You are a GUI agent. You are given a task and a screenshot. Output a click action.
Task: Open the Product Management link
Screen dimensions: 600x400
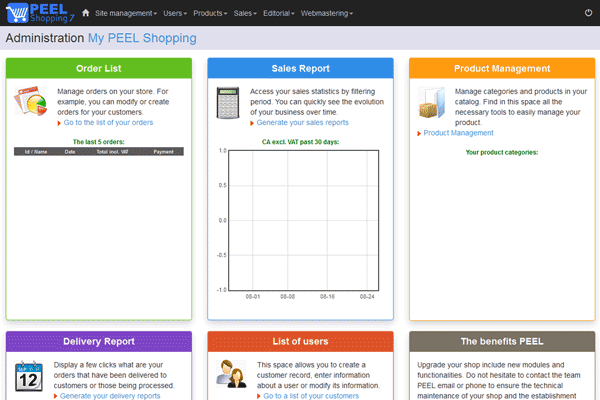458,132
